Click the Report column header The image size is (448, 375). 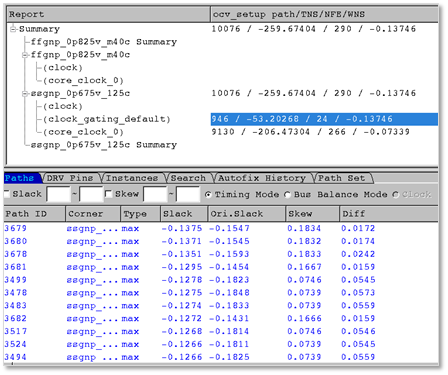click(108, 14)
